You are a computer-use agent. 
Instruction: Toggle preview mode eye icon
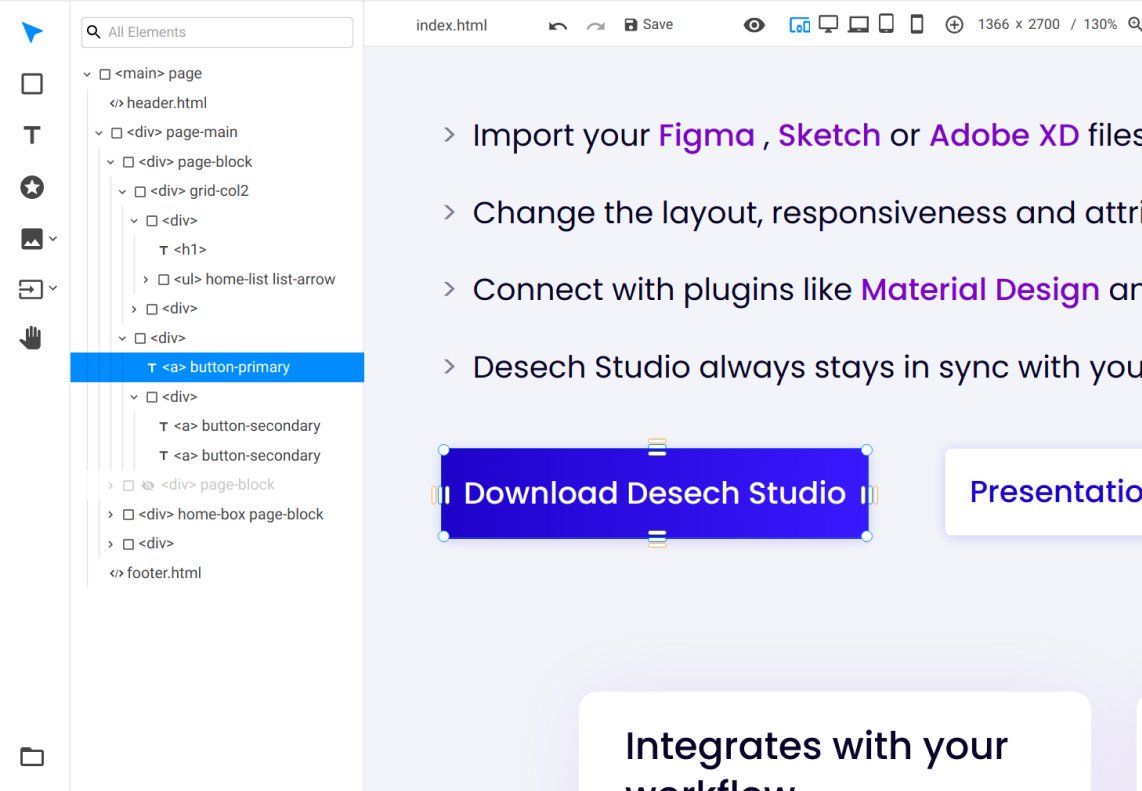[755, 25]
